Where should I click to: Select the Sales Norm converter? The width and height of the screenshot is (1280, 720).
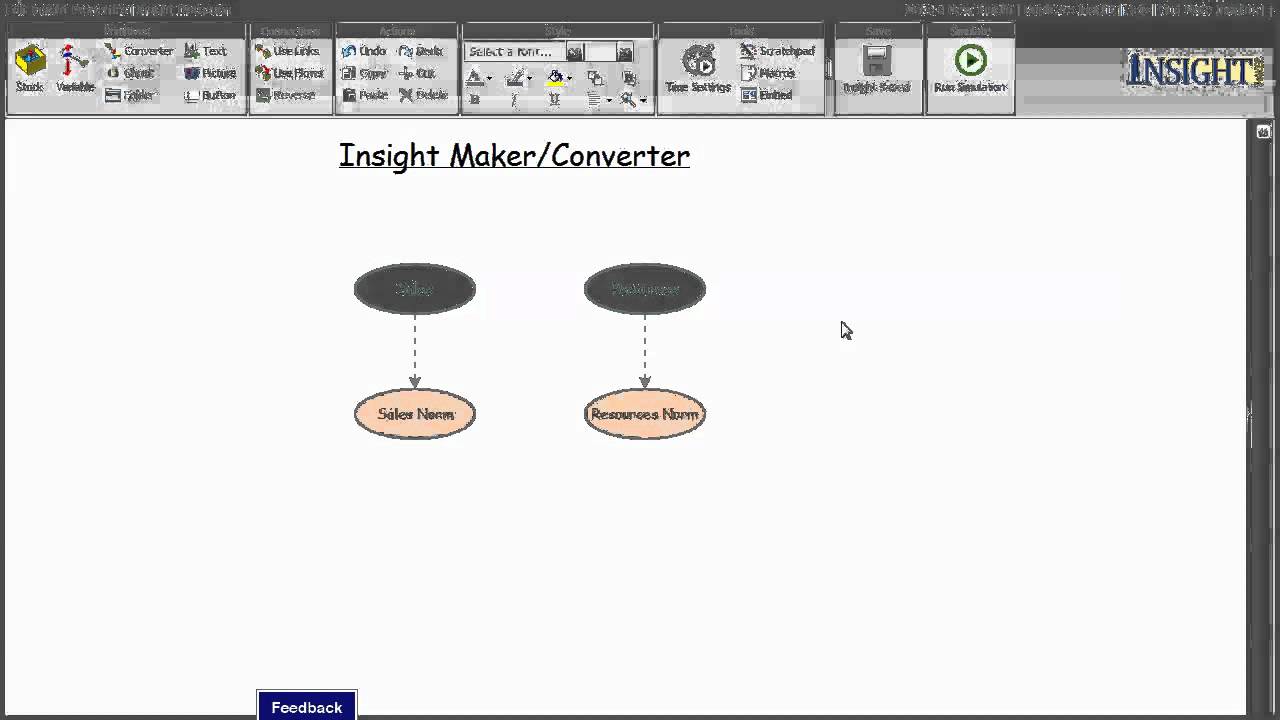tap(415, 414)
